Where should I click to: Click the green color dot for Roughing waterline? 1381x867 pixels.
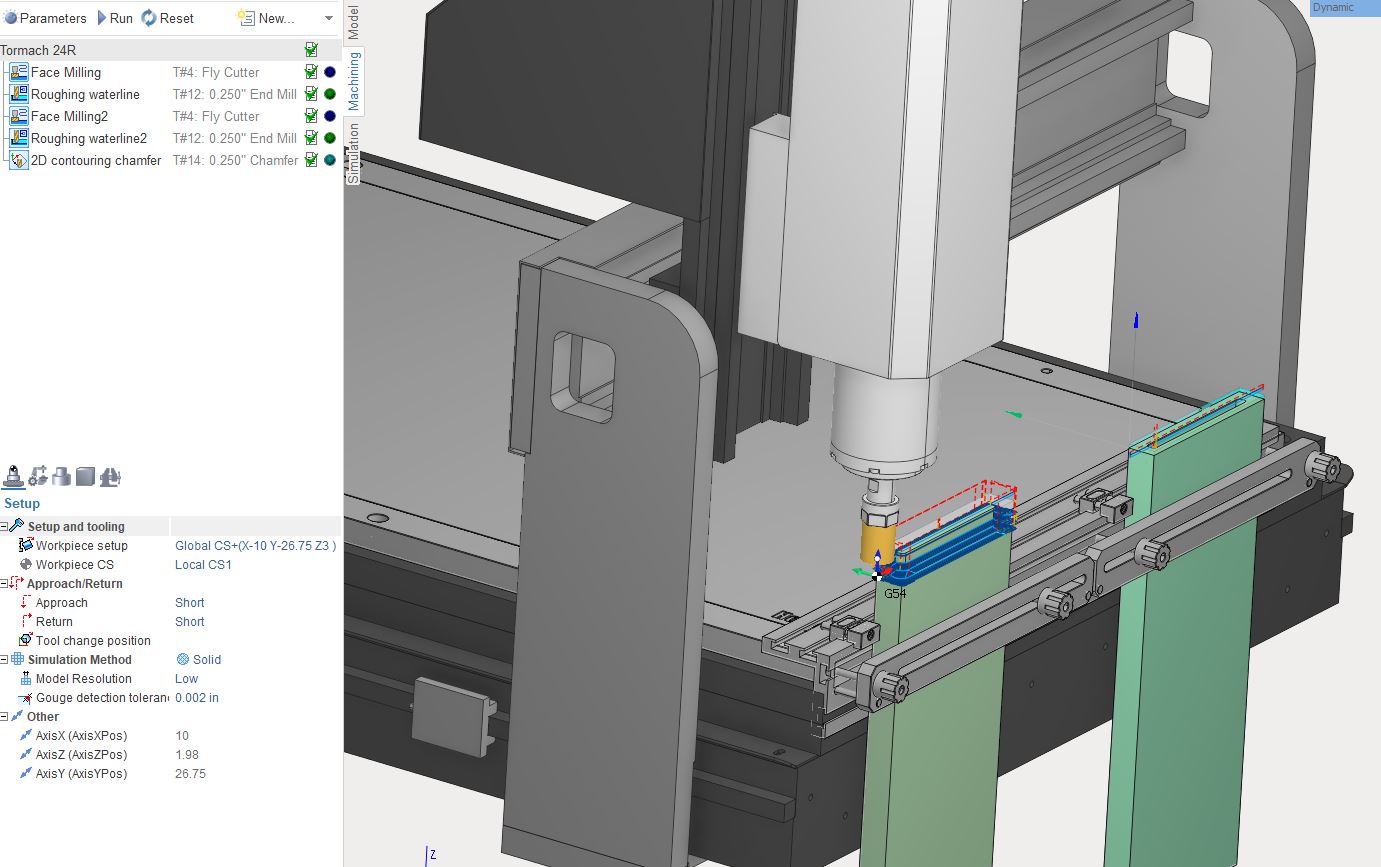tap(330, 94)
